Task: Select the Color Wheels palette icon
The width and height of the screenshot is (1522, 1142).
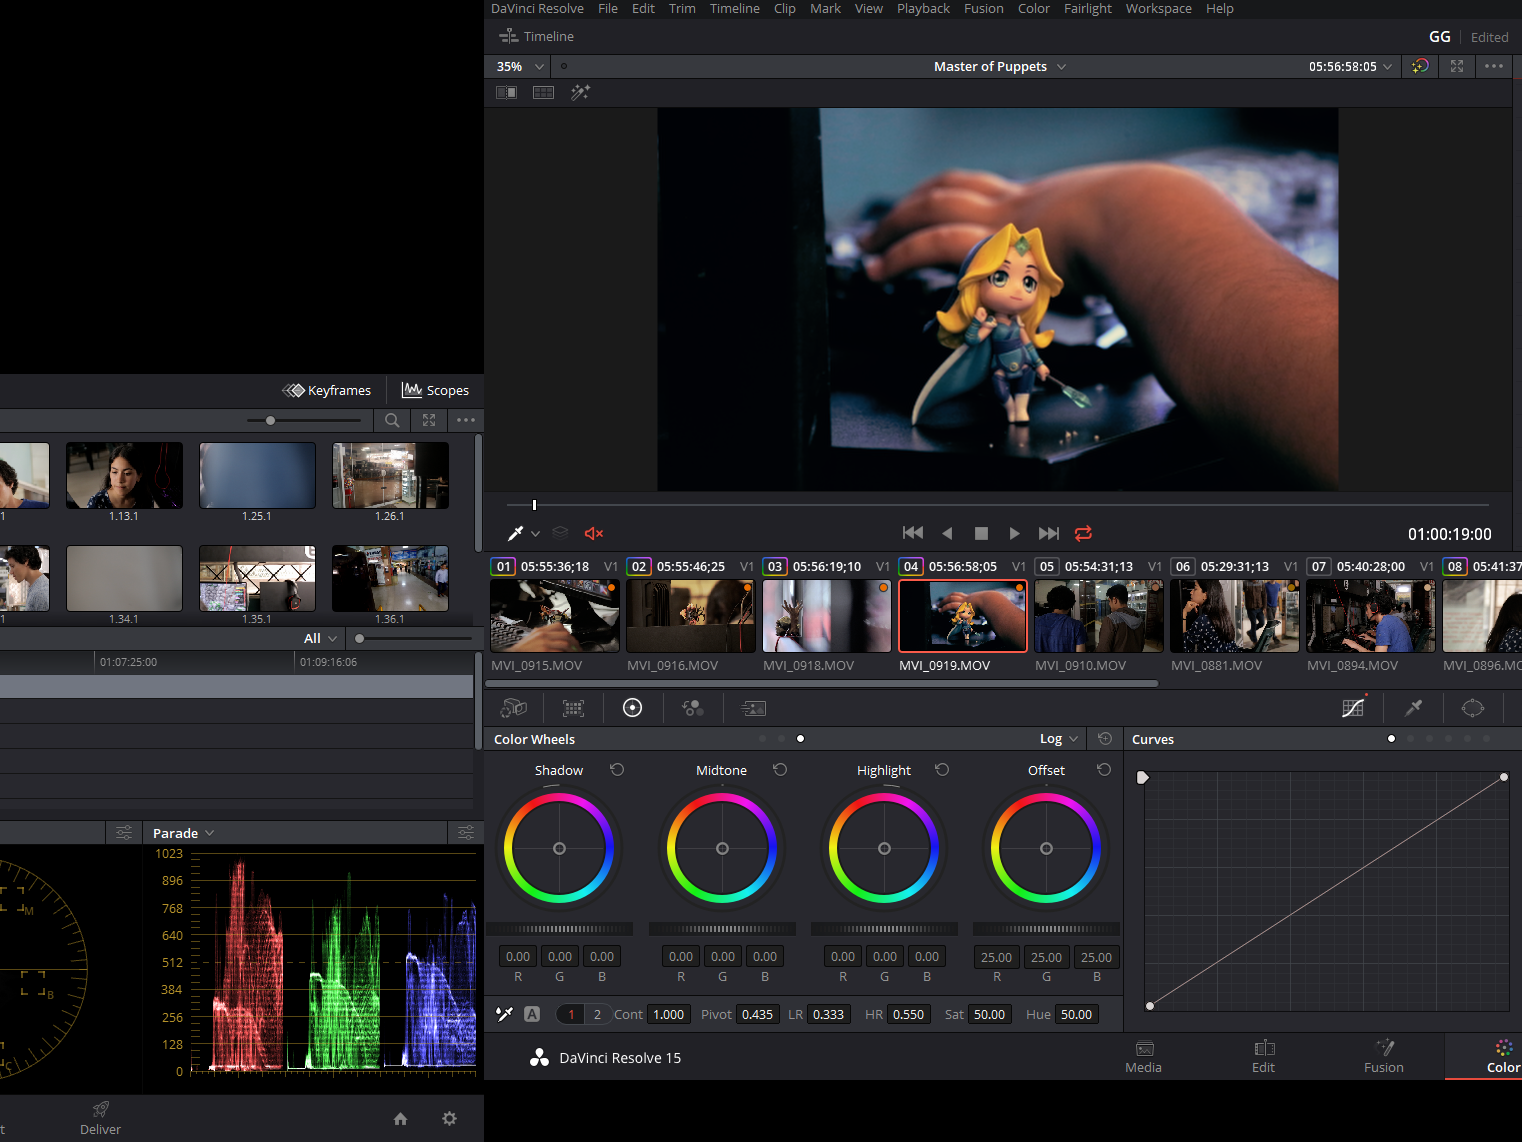Action: 632,708
